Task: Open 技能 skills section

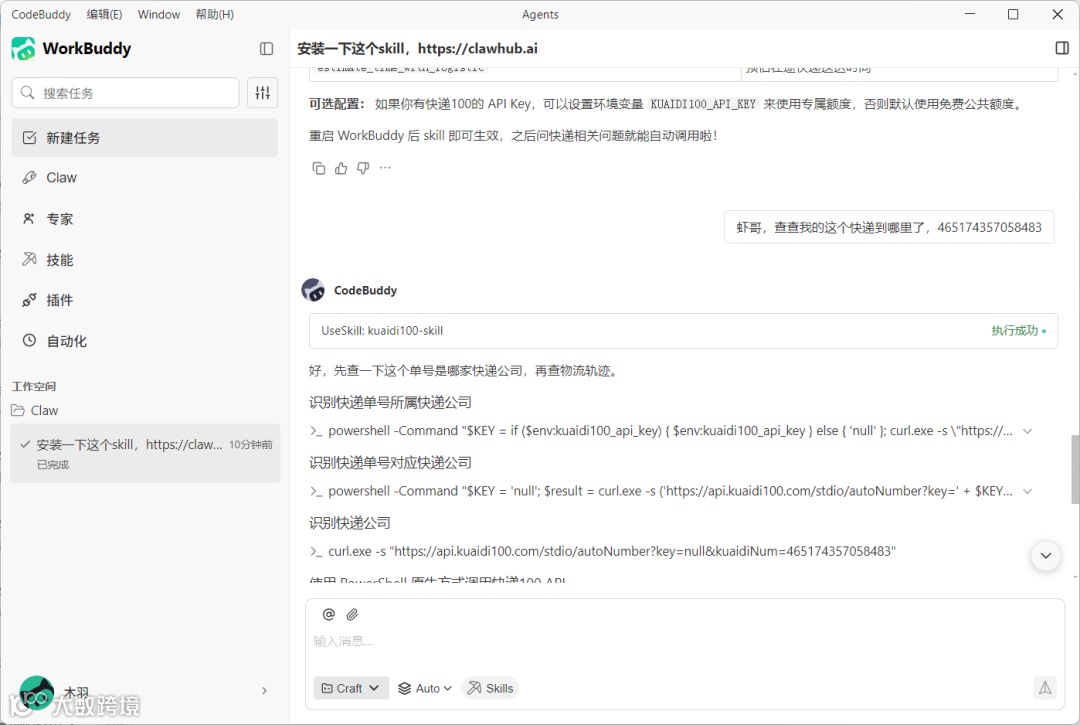Action: point(145,260)
